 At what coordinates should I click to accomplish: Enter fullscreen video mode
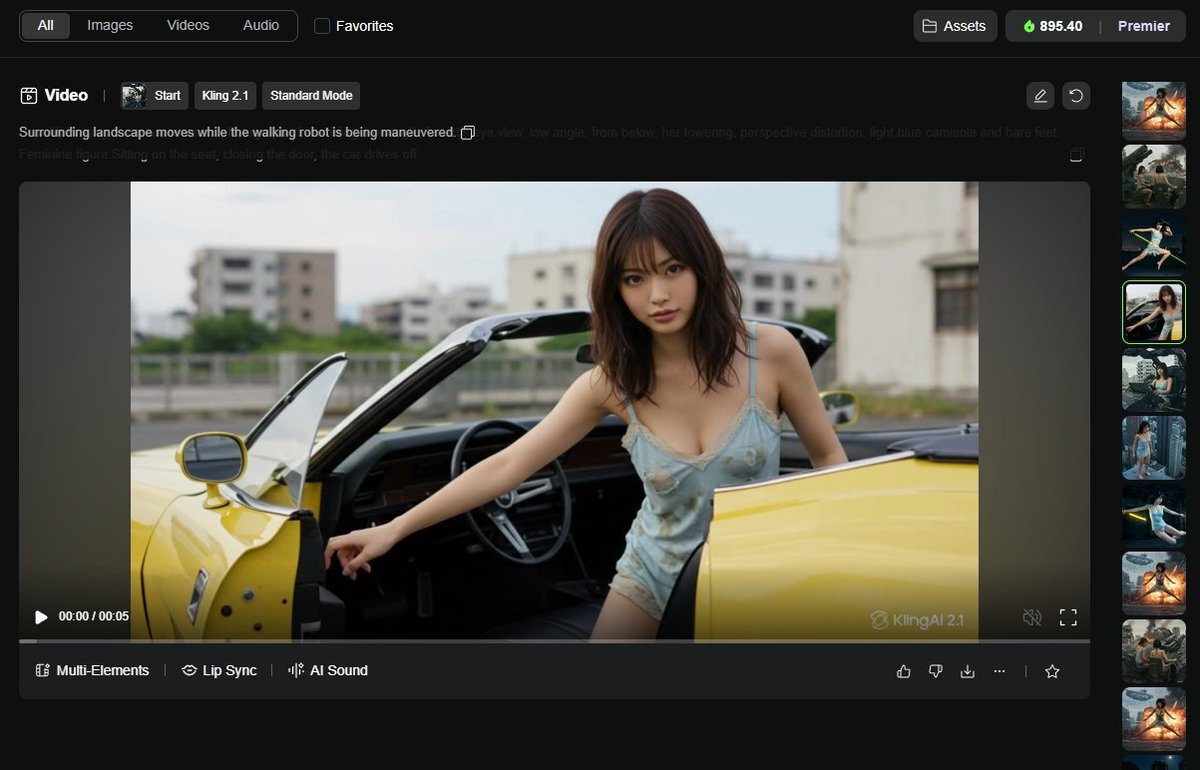1068,618
